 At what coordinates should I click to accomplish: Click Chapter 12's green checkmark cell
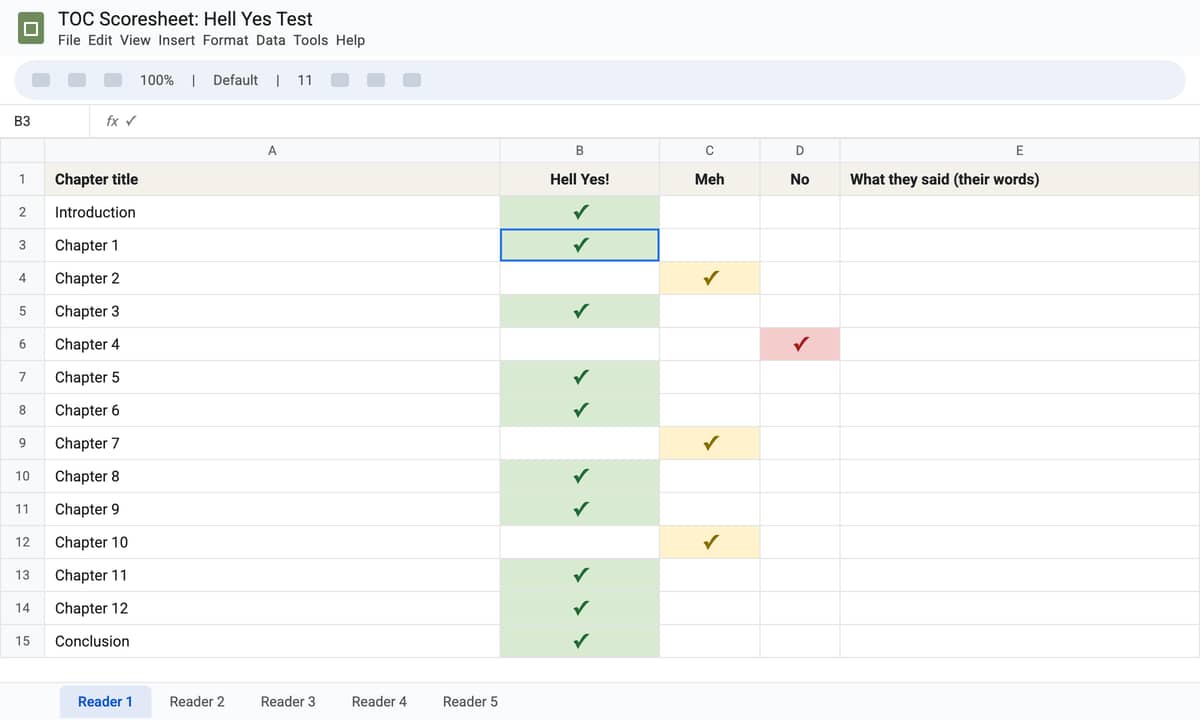(x=580, y=608)
